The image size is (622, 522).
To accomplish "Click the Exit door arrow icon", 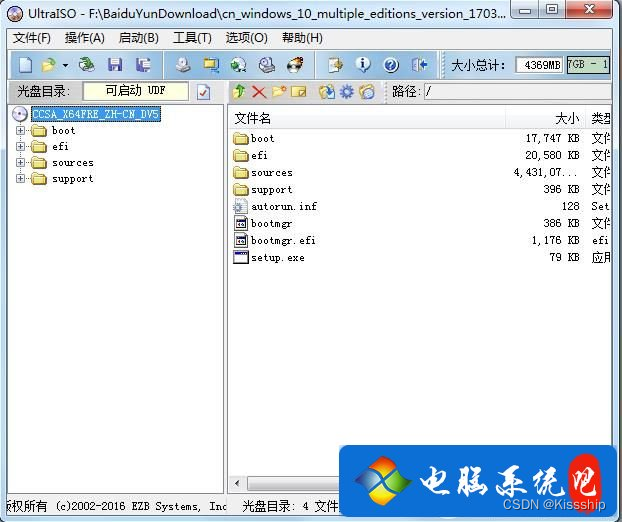I will [x=419, y=65].
